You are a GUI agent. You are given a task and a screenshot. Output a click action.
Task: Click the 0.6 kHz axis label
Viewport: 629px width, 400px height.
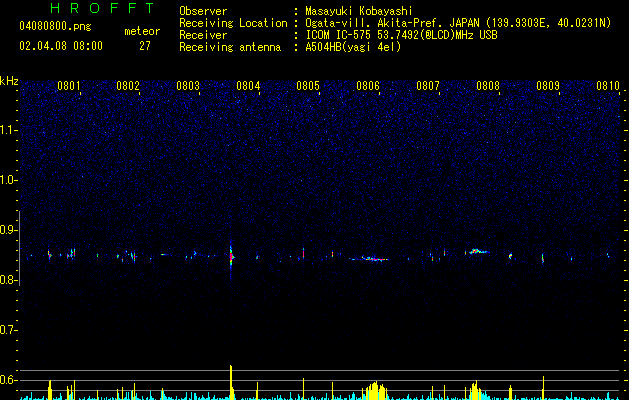click(x=8, y=380)
